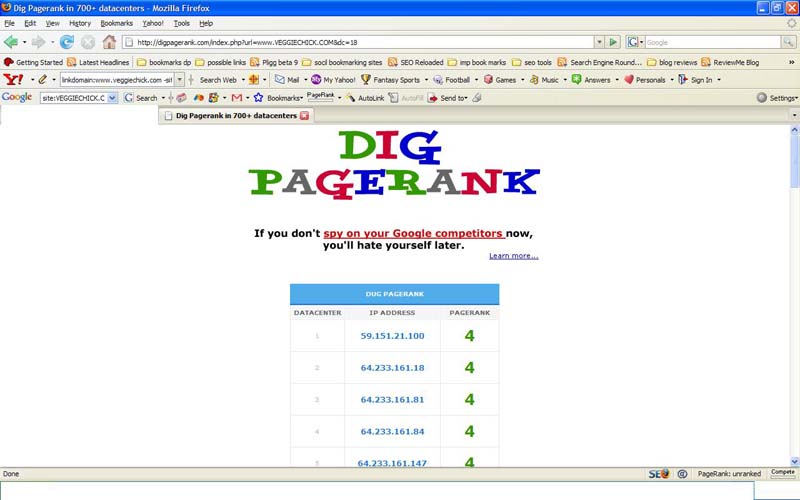This screenshot has width=800, height=500.
Task: Click the page vertical scrollbar thumb
Action: 794,162
